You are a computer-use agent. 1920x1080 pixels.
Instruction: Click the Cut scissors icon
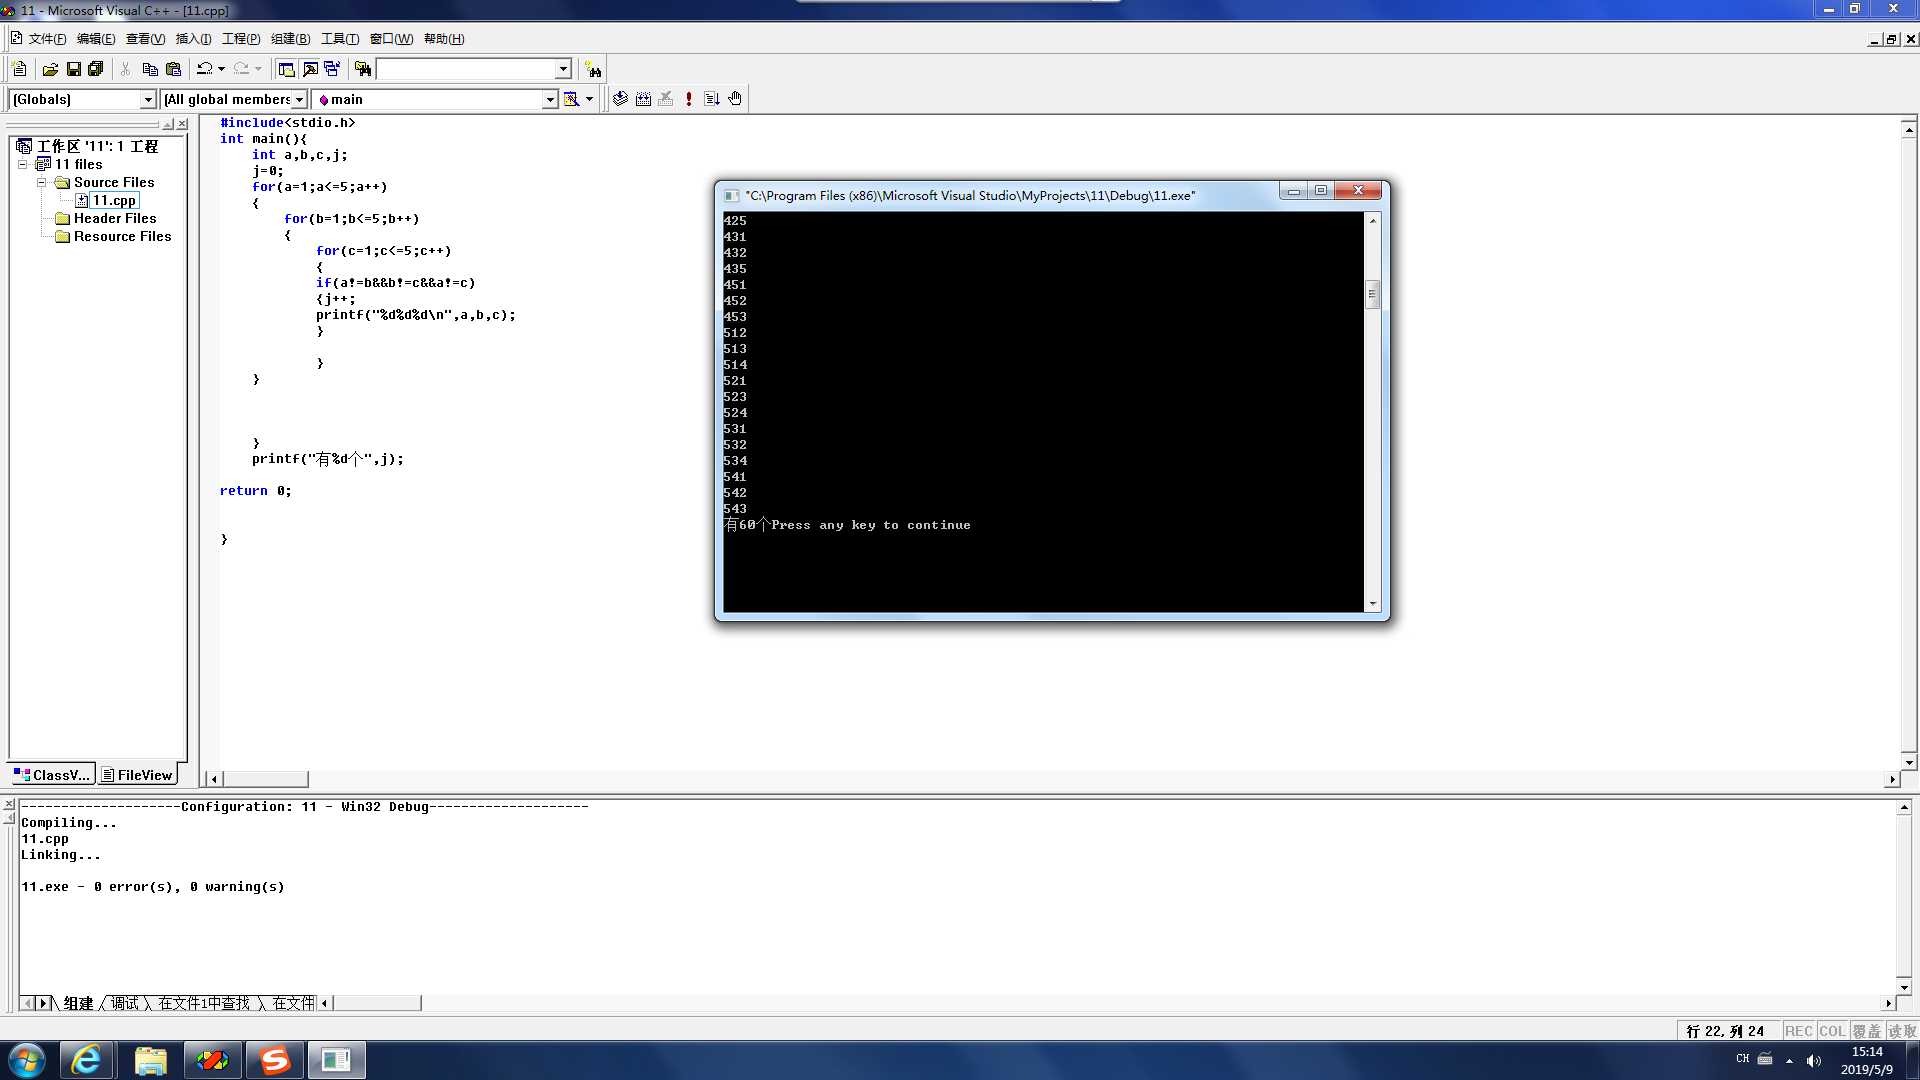(125, 69)
